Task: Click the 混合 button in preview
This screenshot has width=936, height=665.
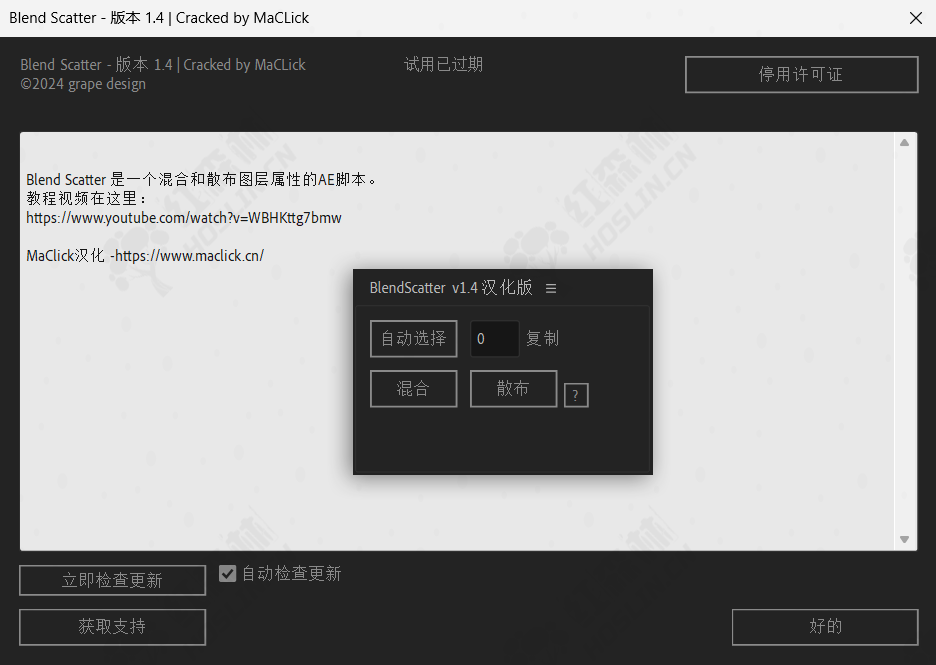Action: pos(414,389)
